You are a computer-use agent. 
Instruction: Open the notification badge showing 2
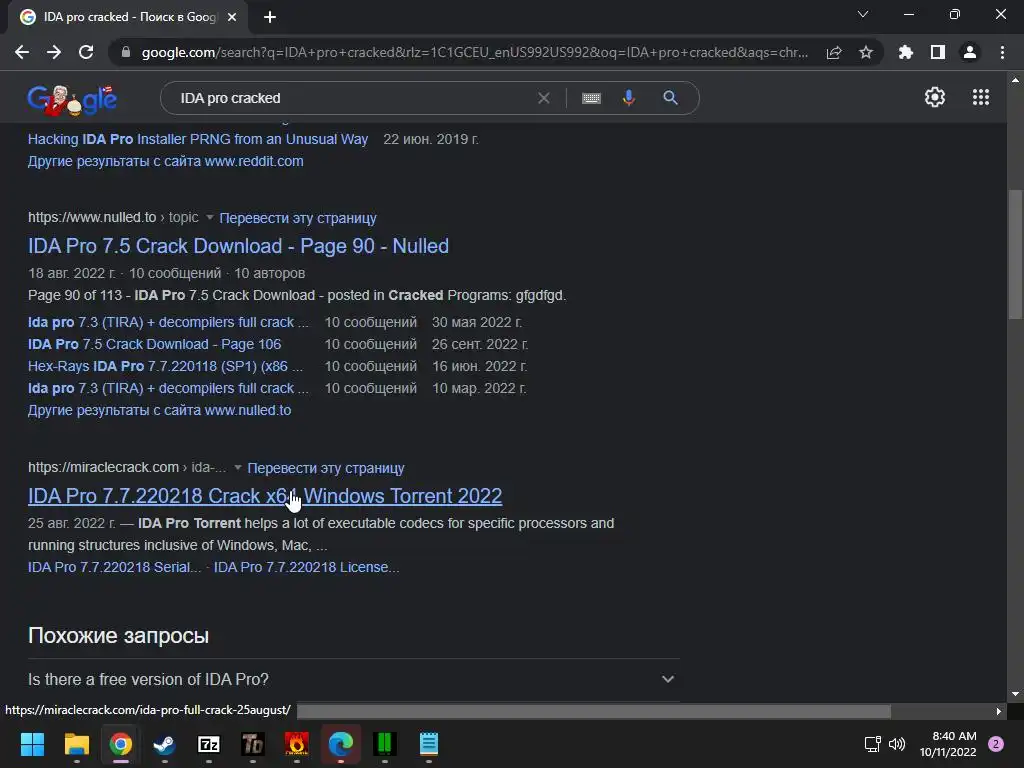[996, 744]
